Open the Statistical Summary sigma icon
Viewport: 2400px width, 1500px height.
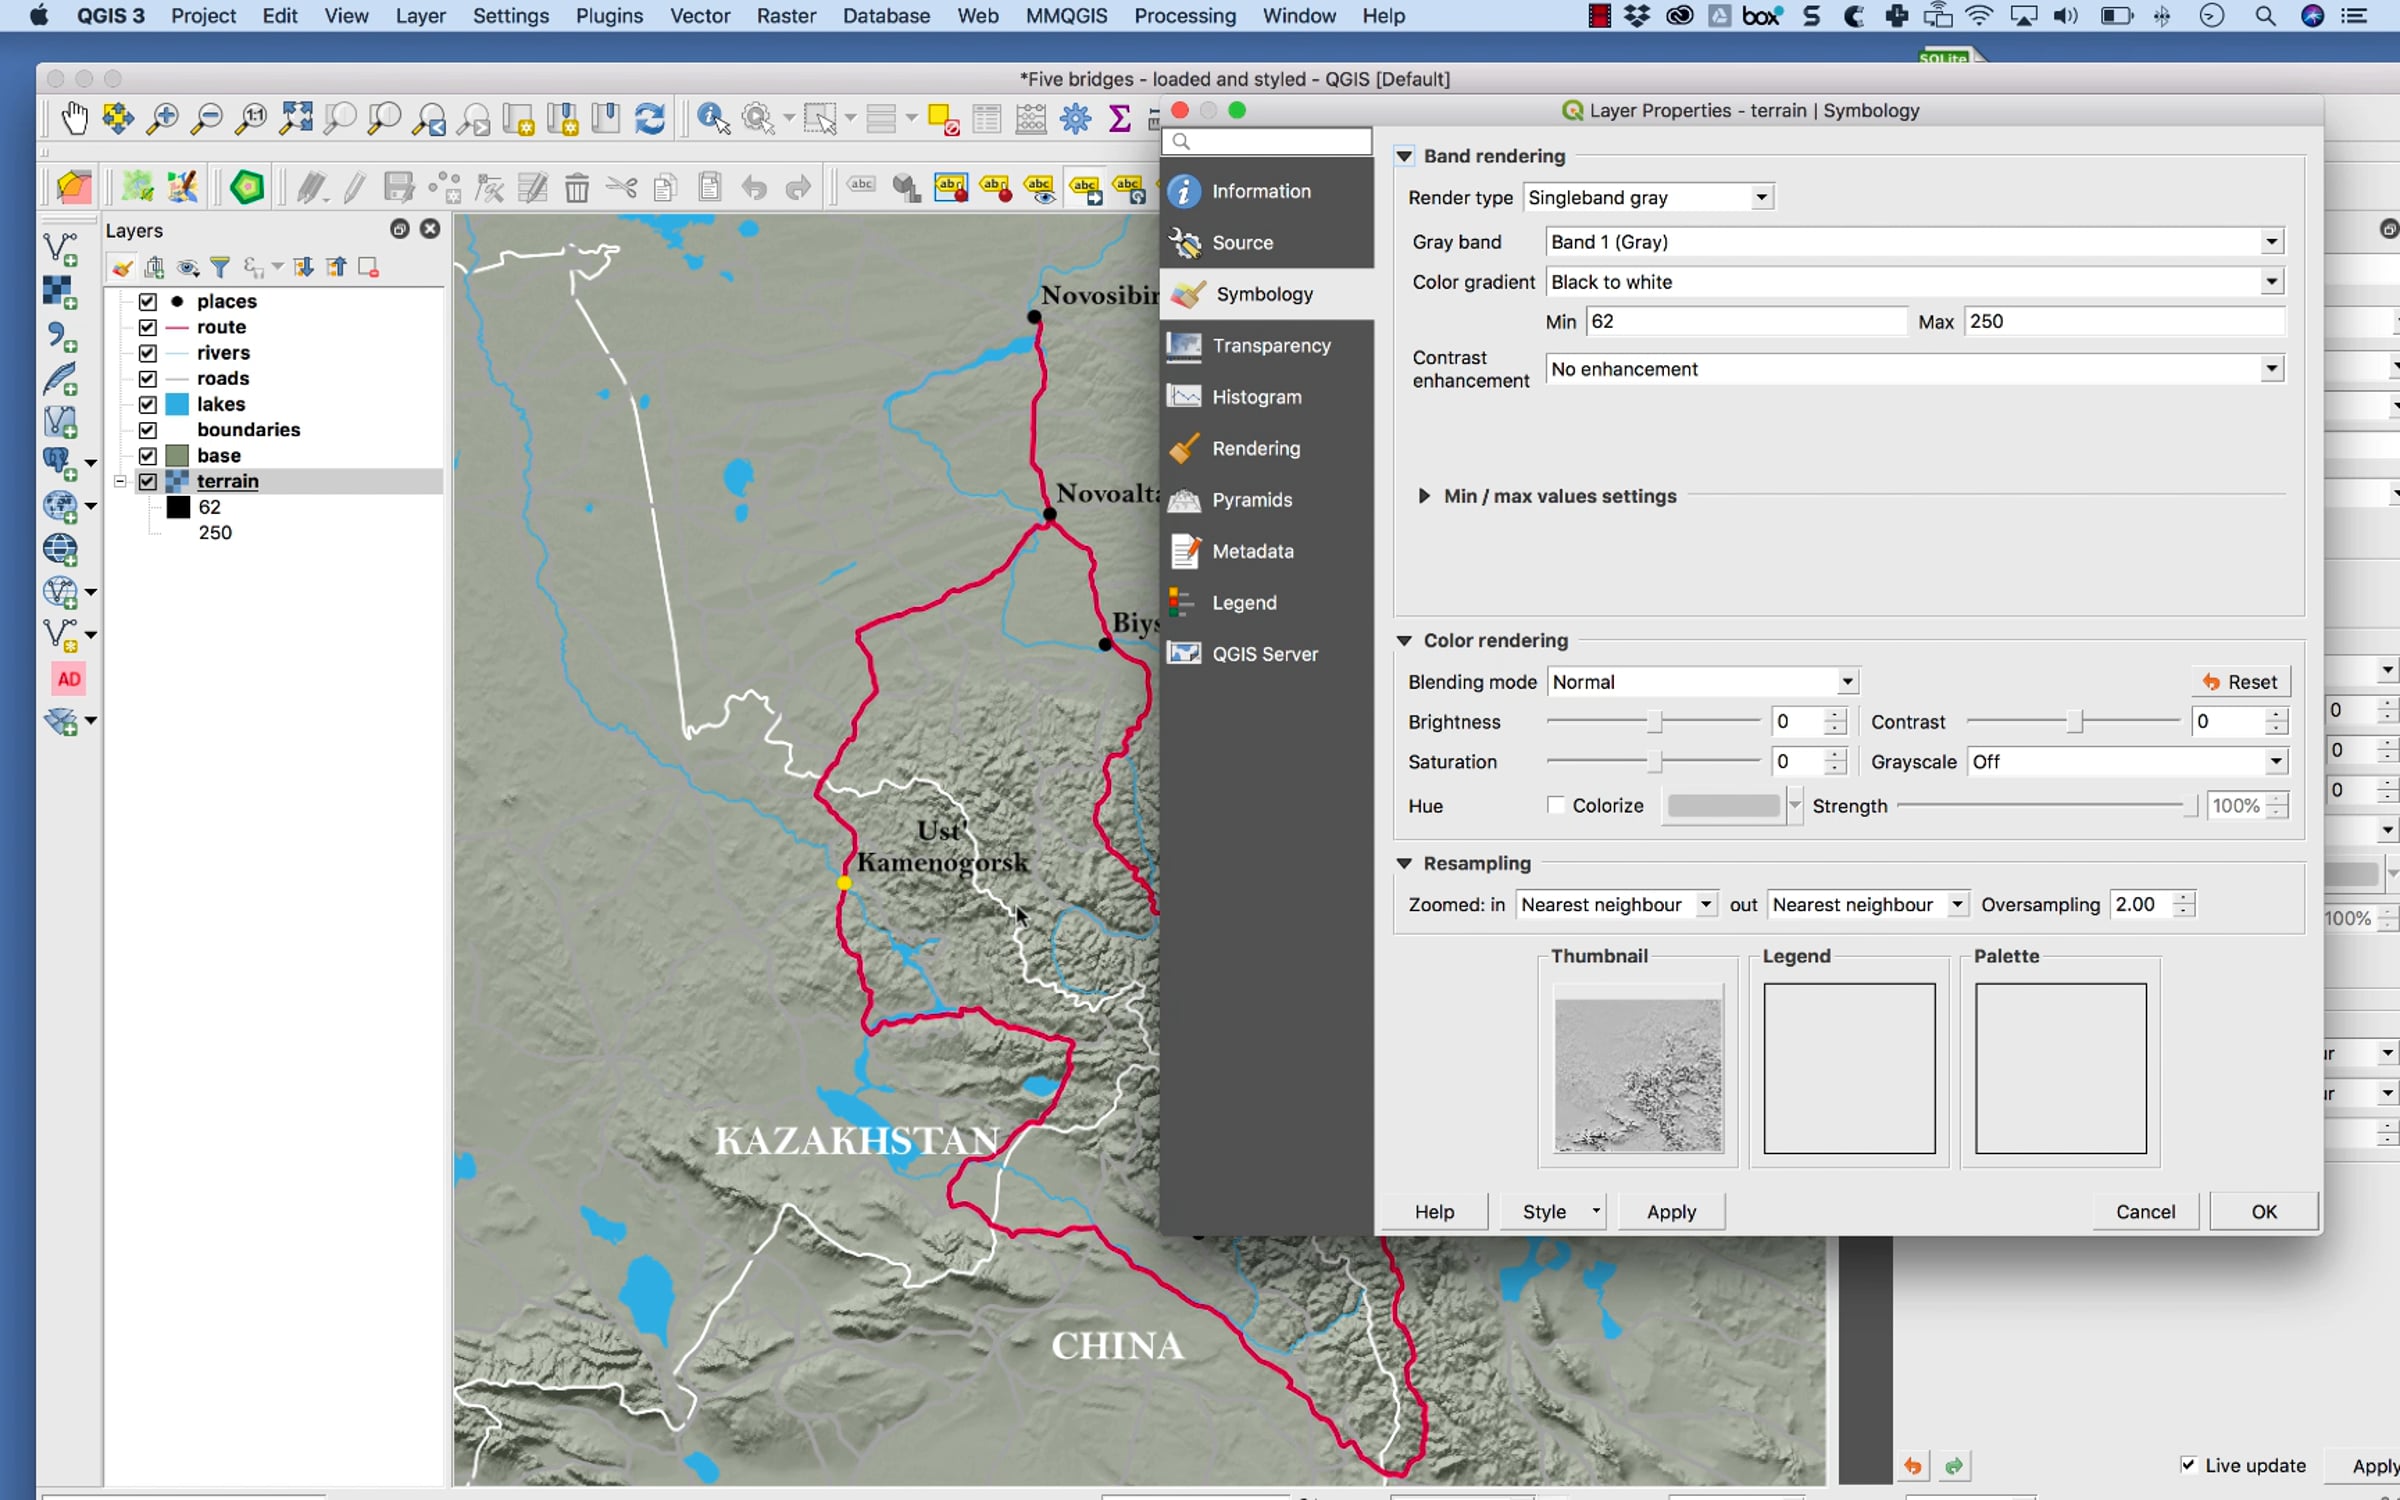click(1120, 119)
